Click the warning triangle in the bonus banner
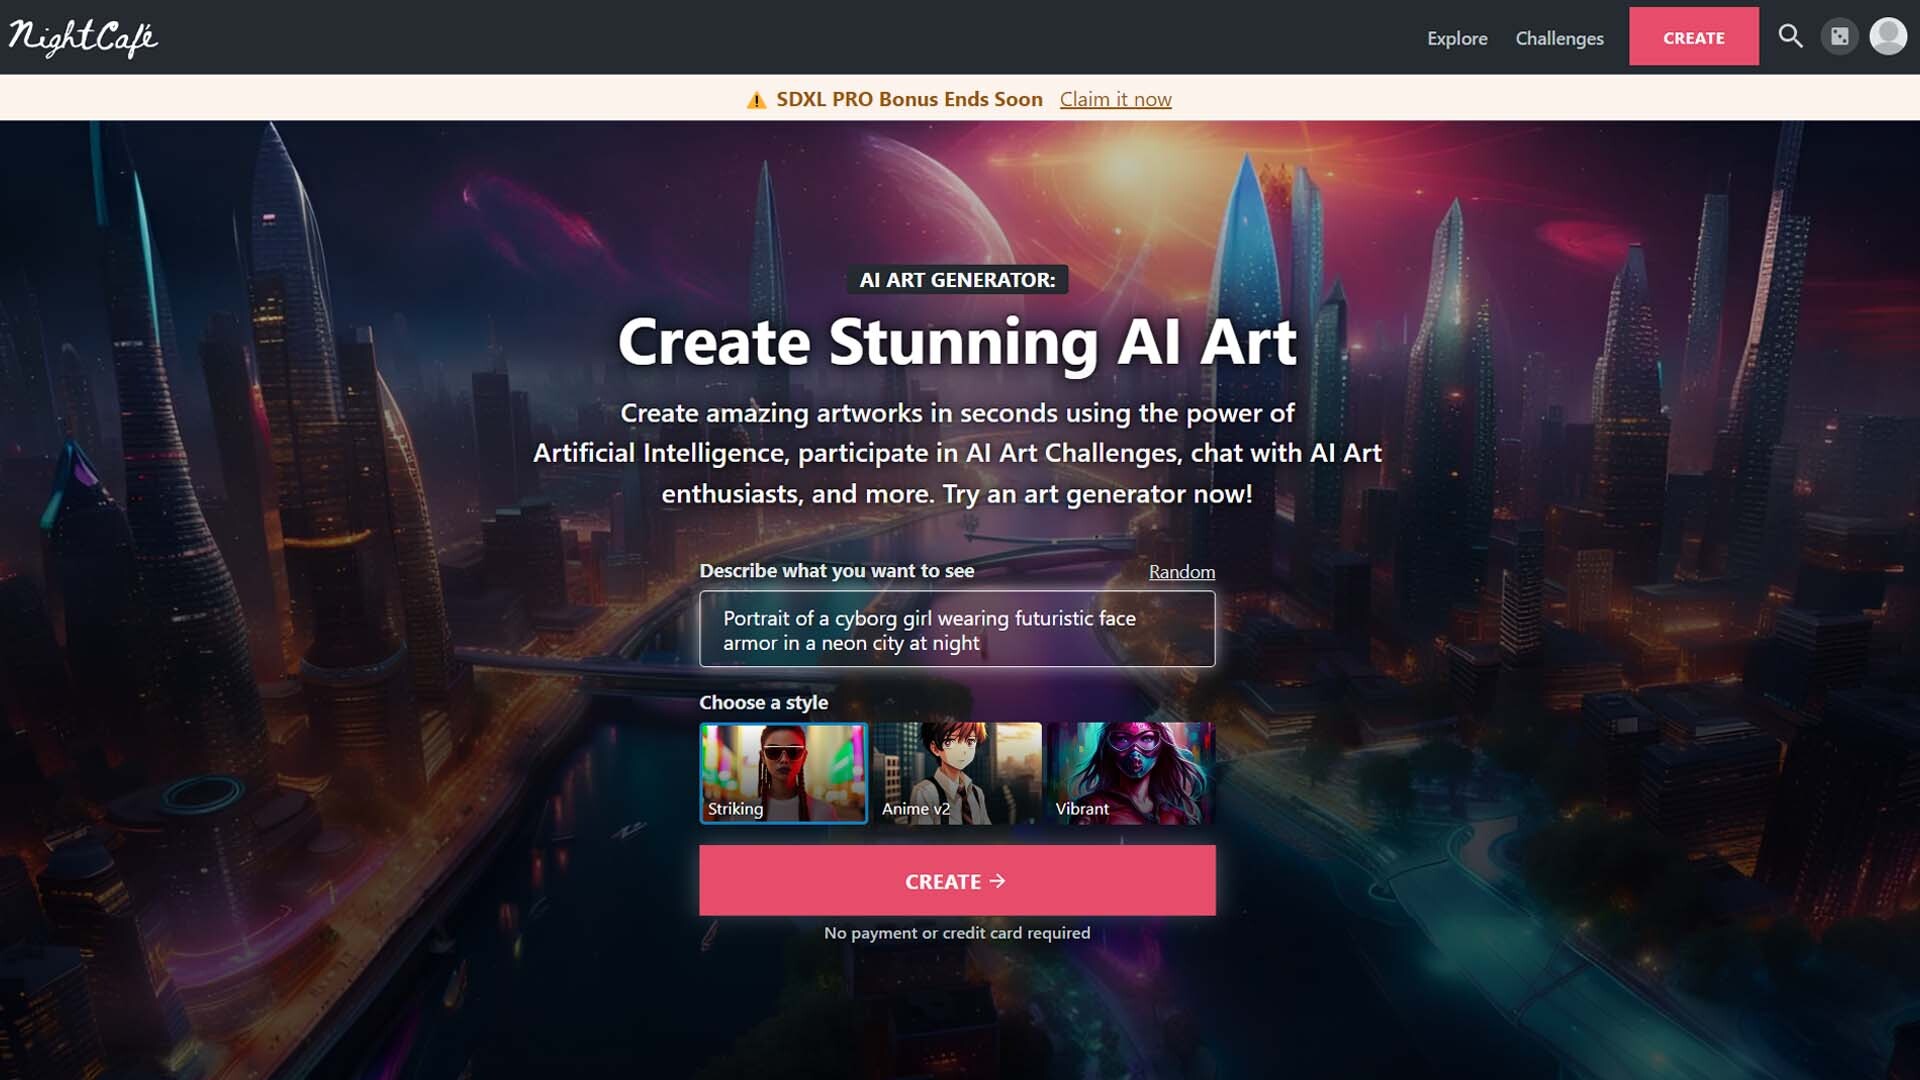The height and width of the screenshot is (1080, 1920). tap(757, 99)
